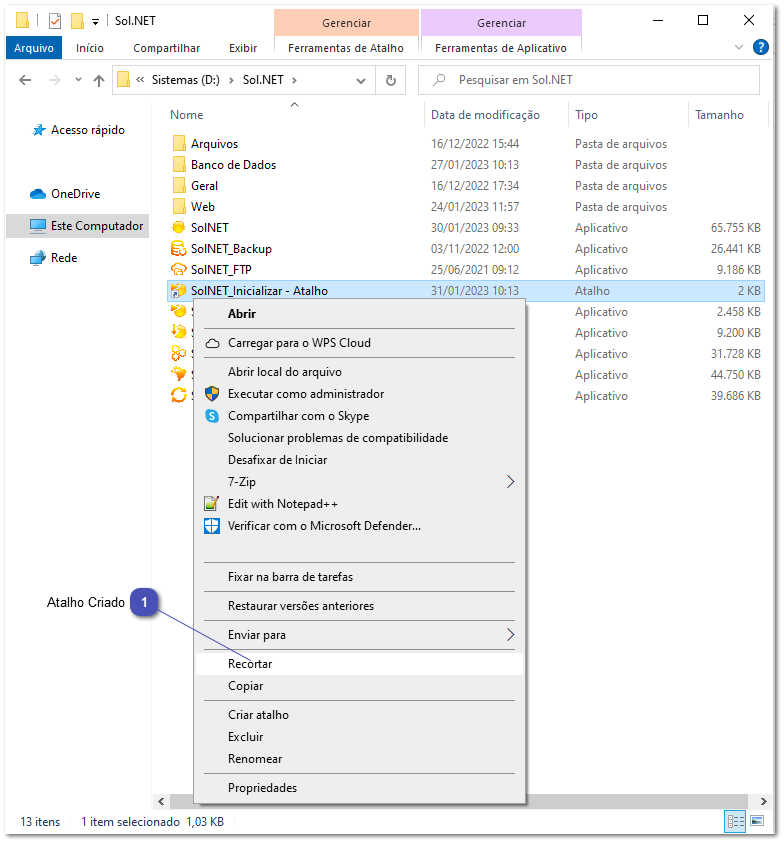The image size is (784, 843).
Task: Select Recortar in the context menu
Action: click(359, 664)
